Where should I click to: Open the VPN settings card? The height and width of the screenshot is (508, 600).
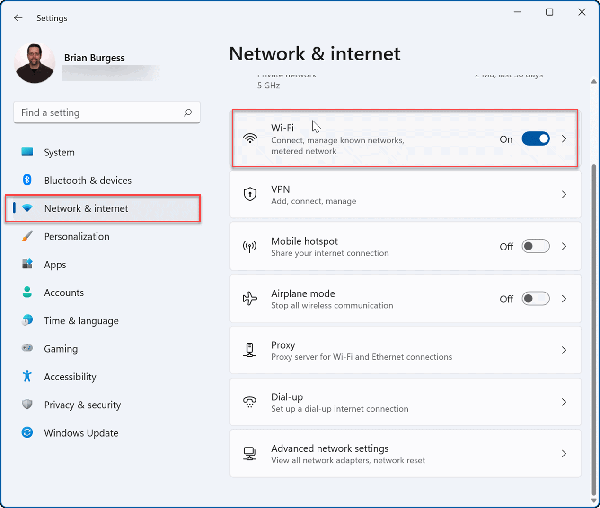click(x=405, y=194)
